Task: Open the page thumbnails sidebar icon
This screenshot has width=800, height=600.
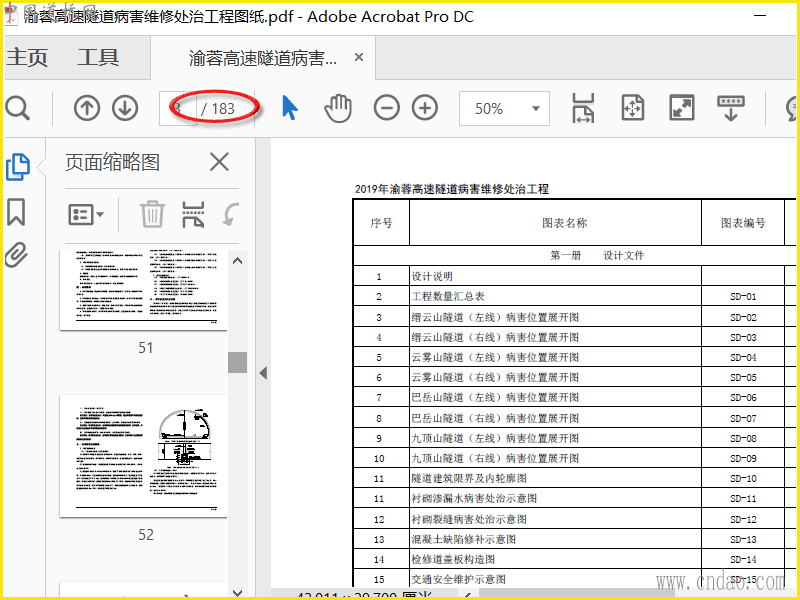Action: click(18, 167)
